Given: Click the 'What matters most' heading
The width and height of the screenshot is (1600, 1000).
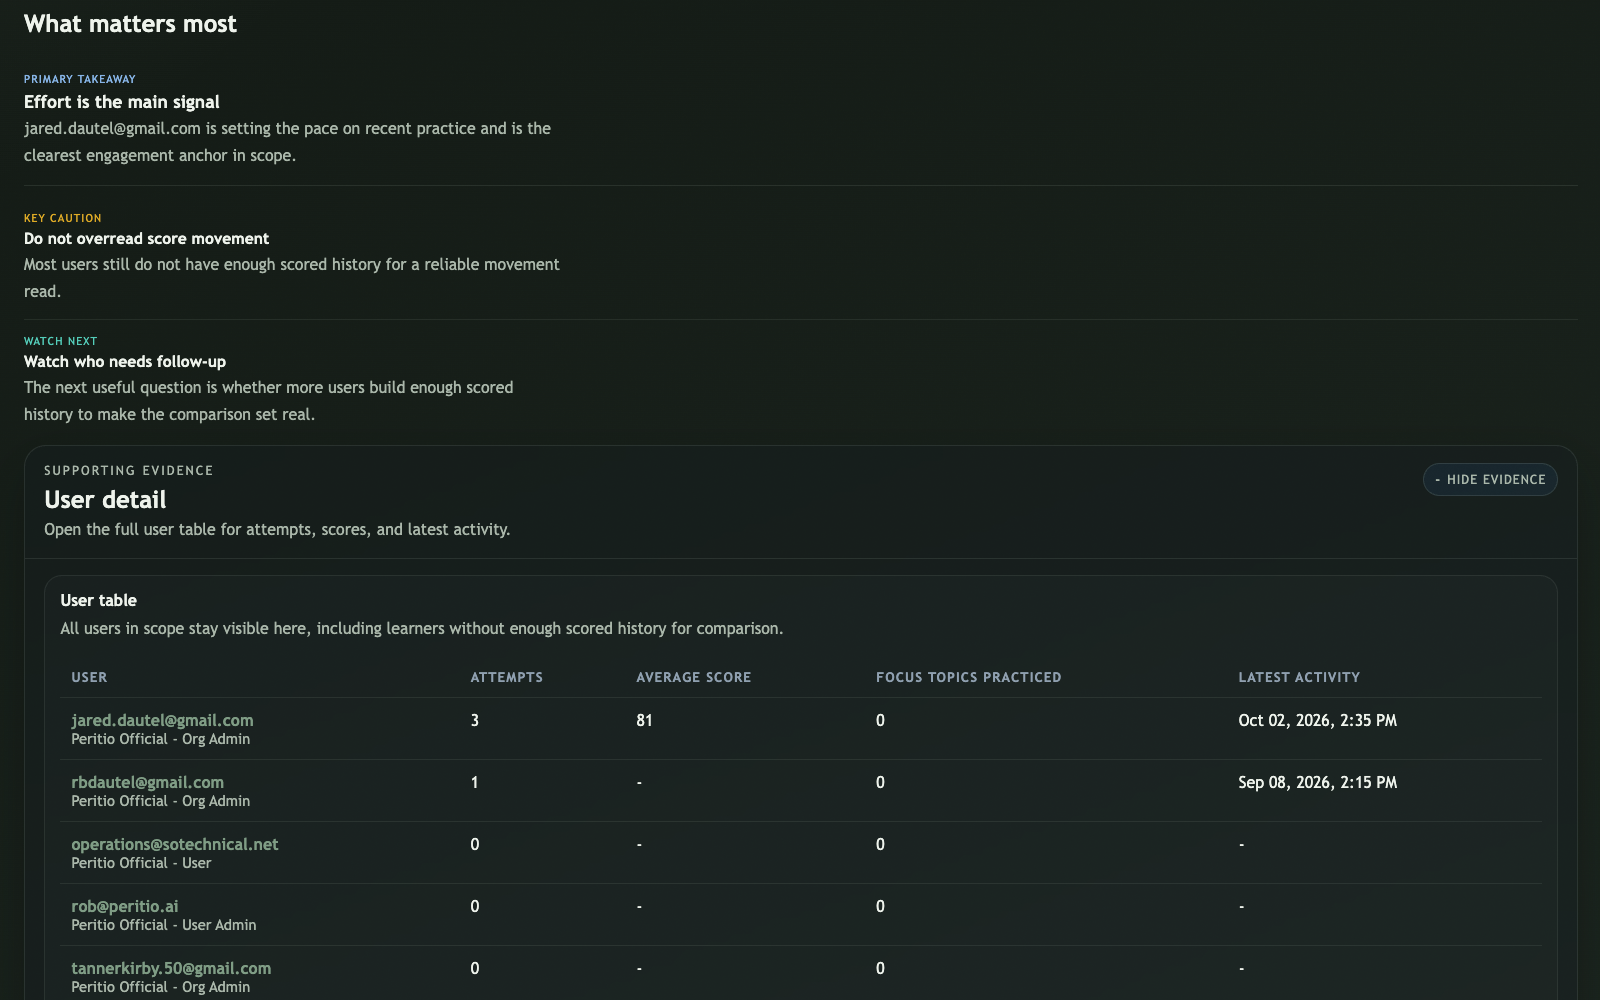Looking at the screenshot, I should coord(130,24).
